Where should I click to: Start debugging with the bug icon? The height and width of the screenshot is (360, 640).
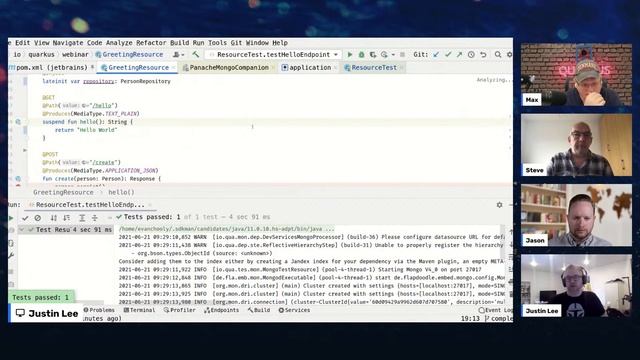coord(361,54)
